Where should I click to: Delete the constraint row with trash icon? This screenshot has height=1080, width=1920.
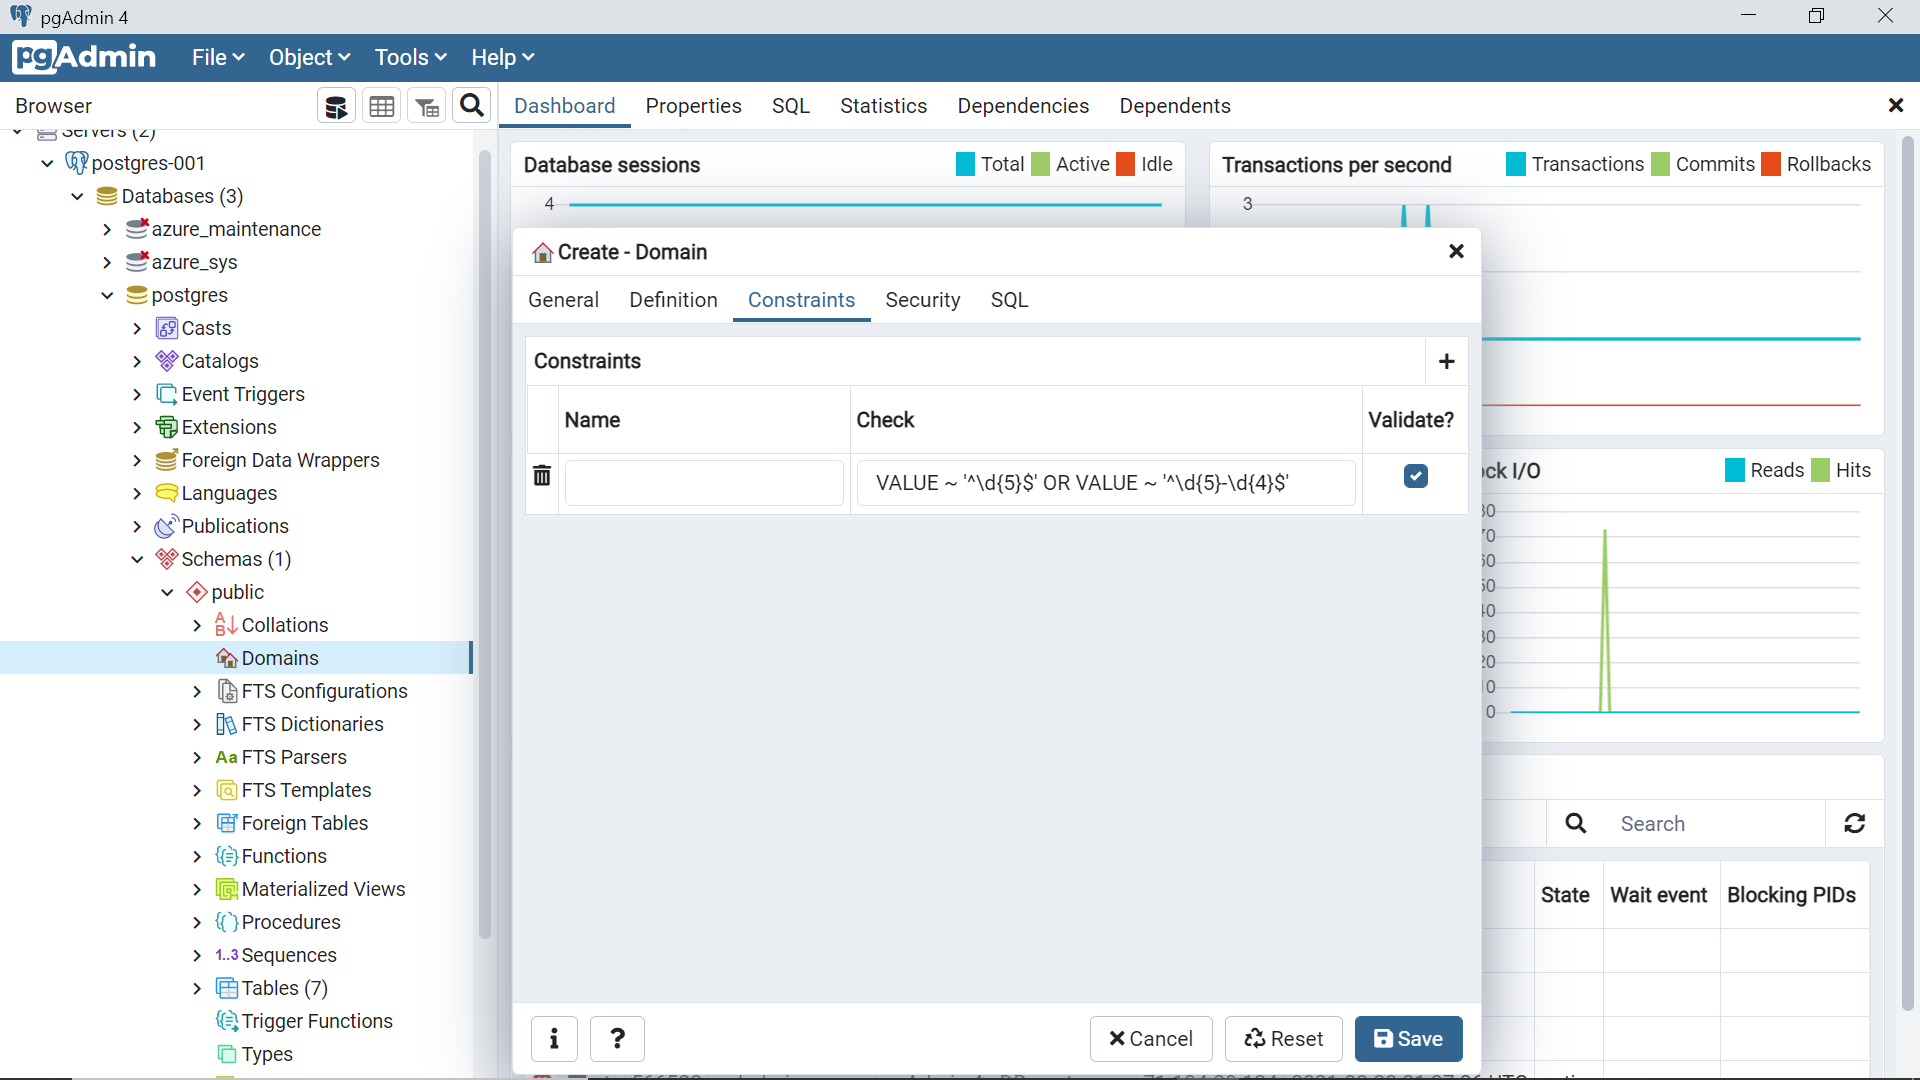541,476
